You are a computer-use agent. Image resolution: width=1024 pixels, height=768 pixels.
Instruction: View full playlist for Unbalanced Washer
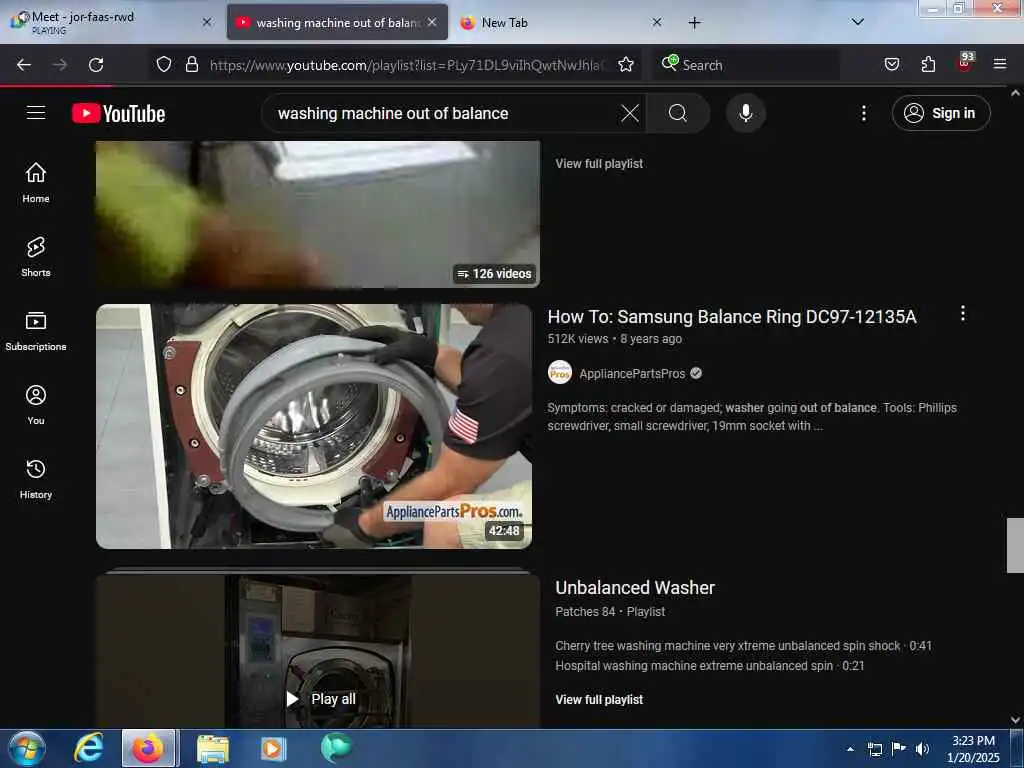(x=599, y=699)
